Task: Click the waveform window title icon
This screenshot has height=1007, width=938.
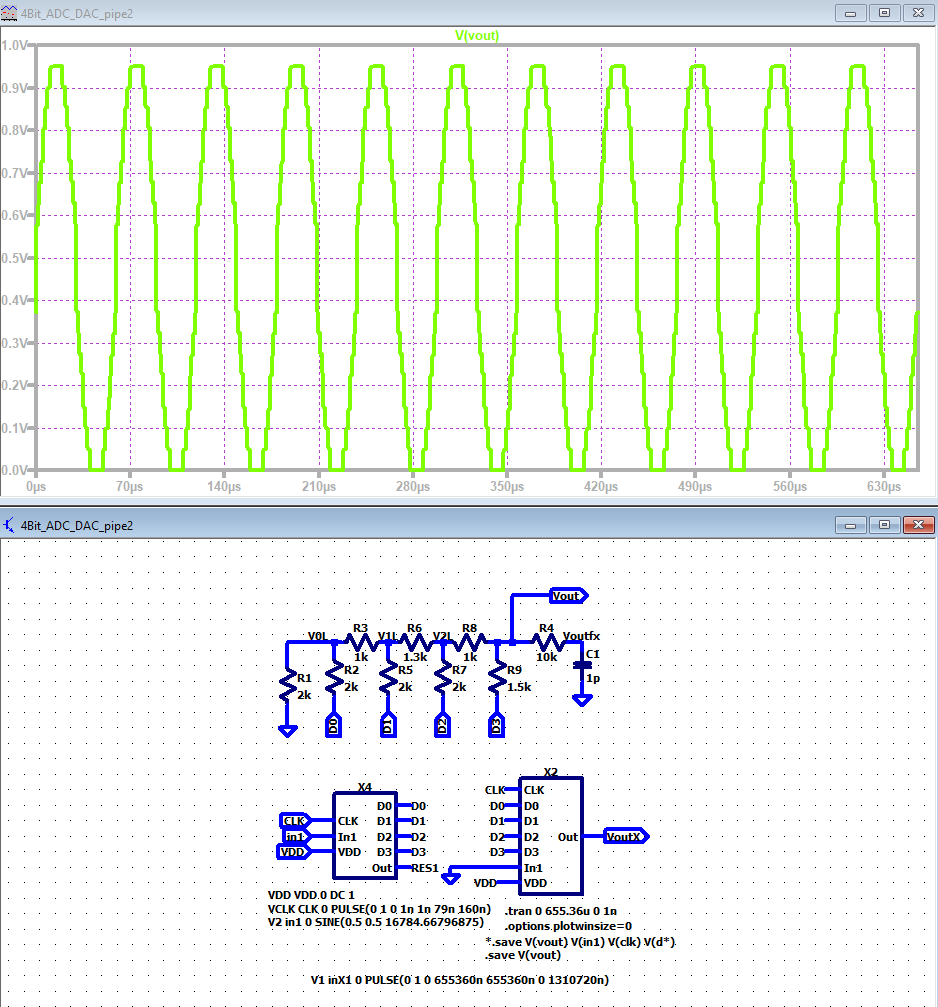Action: pyautogui.click(x=10, y=12)
